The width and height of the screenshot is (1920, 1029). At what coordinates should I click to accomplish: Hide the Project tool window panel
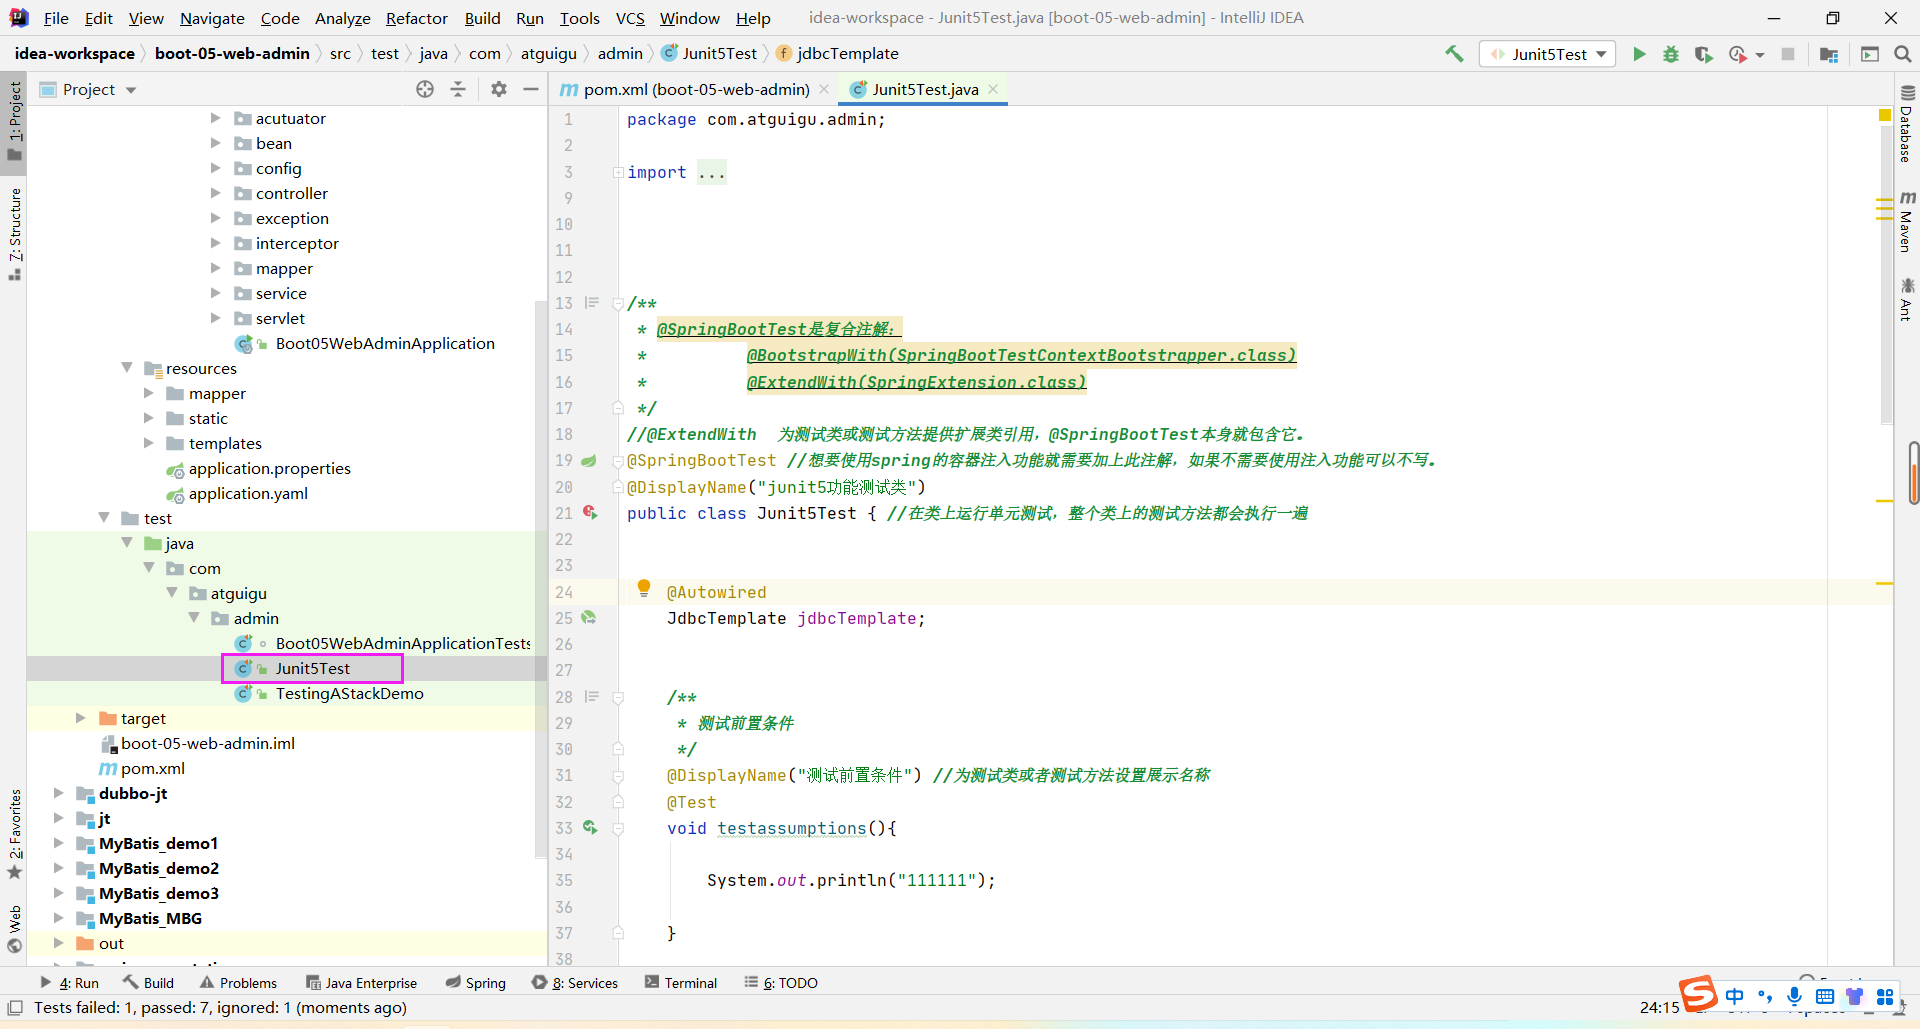pos(531,89)
